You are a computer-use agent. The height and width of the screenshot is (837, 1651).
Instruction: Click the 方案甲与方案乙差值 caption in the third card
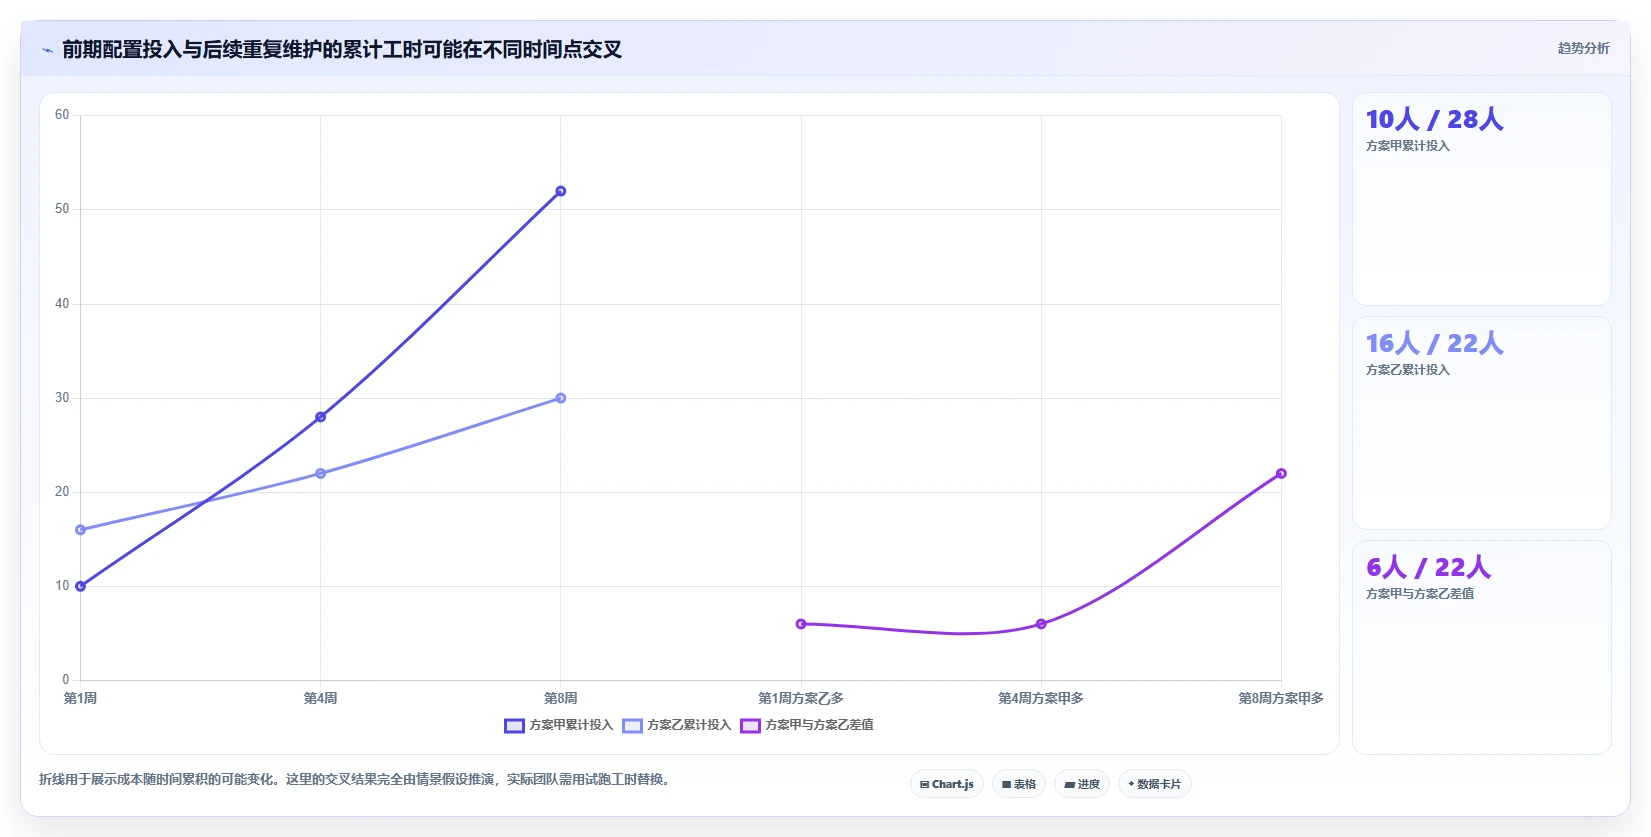coord(1420,594)
